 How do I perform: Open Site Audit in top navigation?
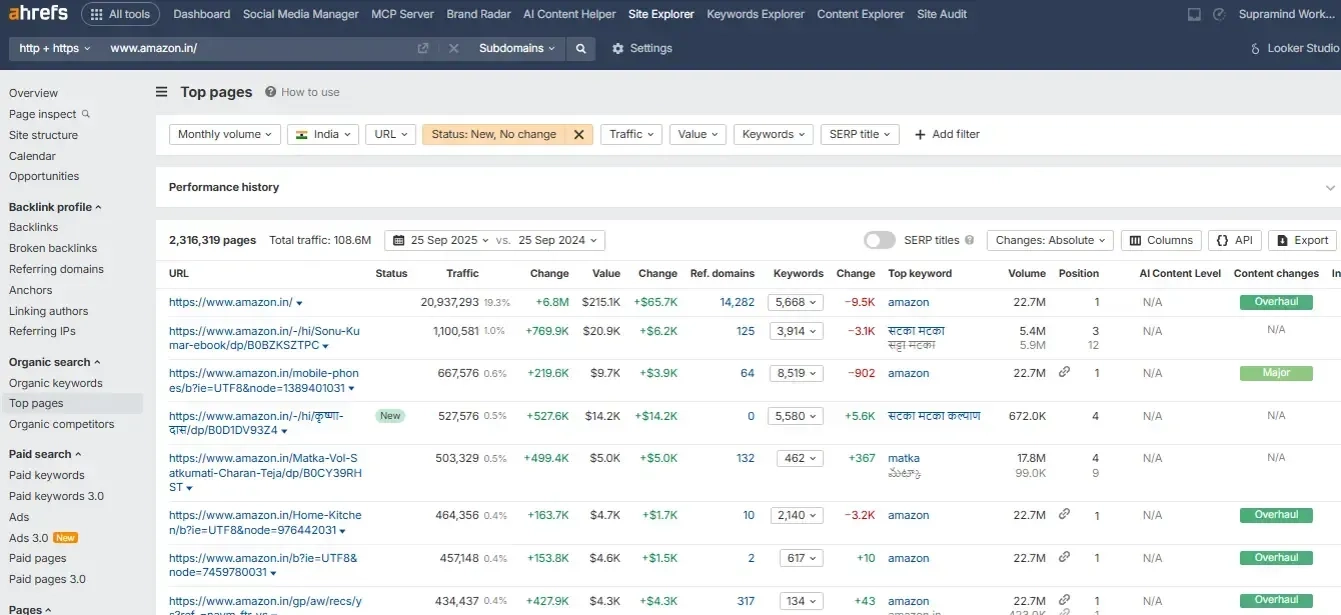tap(942, 14)
